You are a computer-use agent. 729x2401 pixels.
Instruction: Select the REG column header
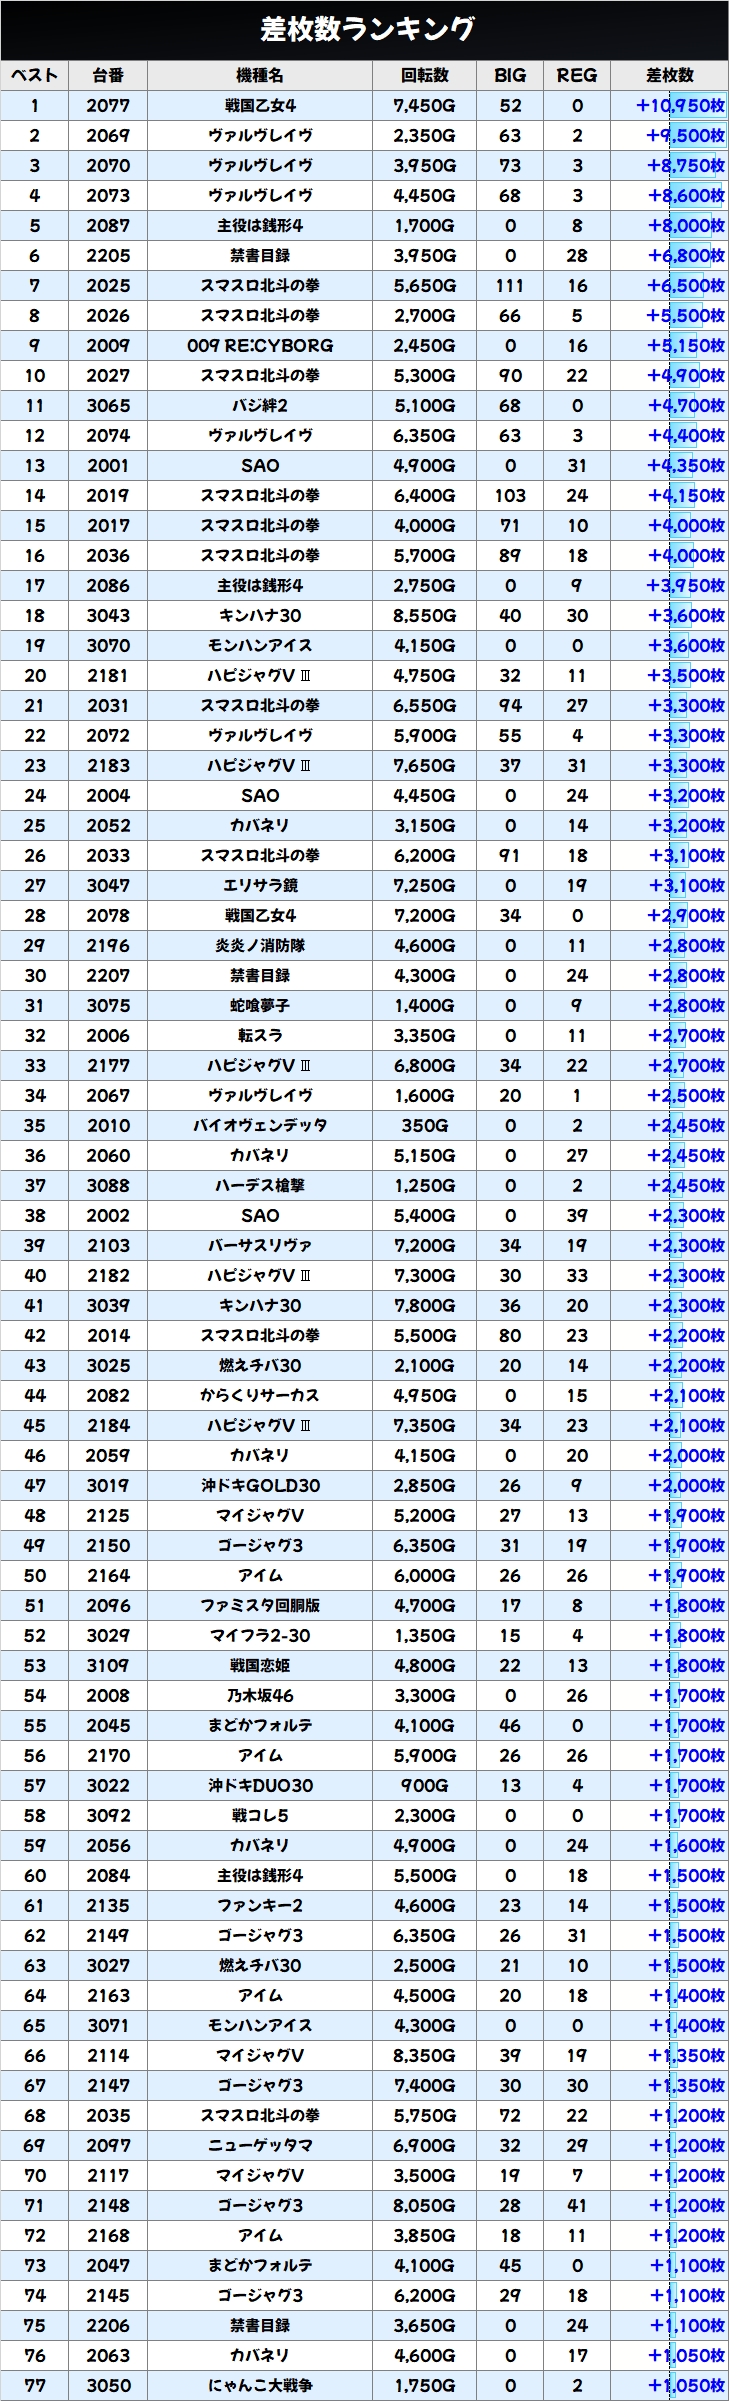tap(577, 75)
